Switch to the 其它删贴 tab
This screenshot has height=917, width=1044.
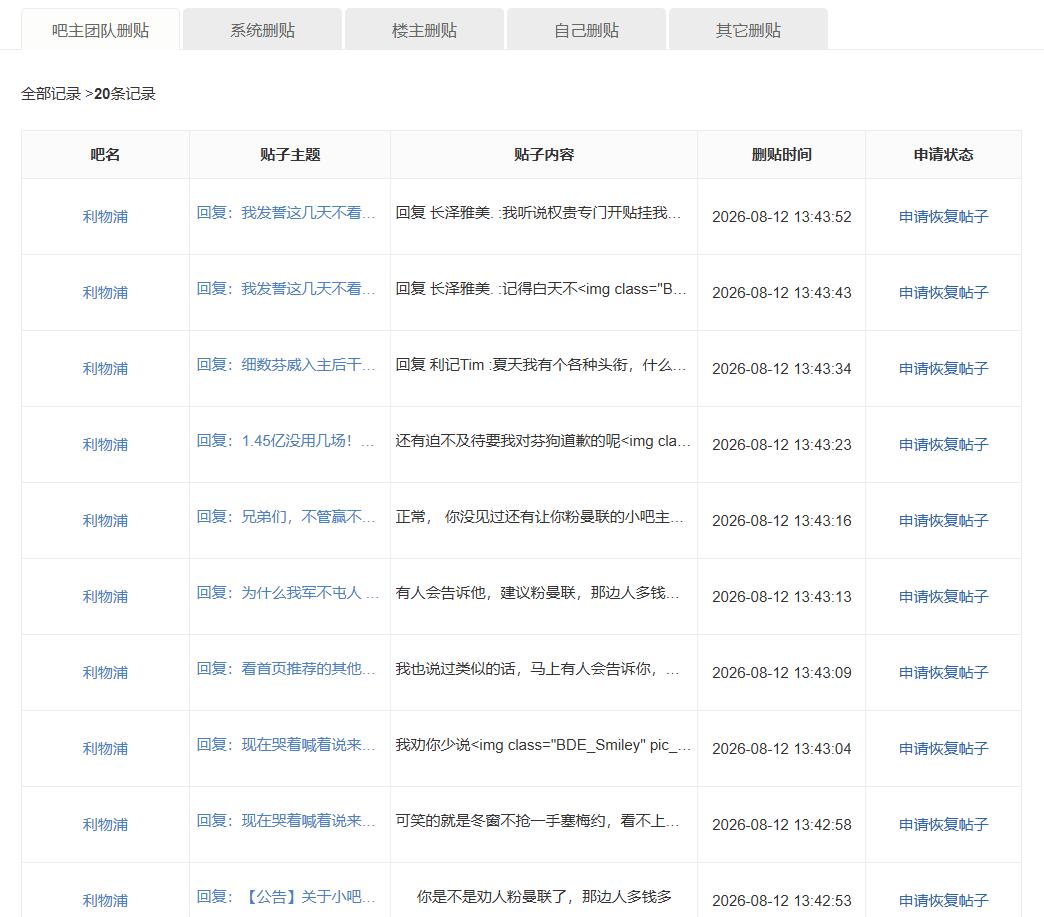click(x=748, y=30)
